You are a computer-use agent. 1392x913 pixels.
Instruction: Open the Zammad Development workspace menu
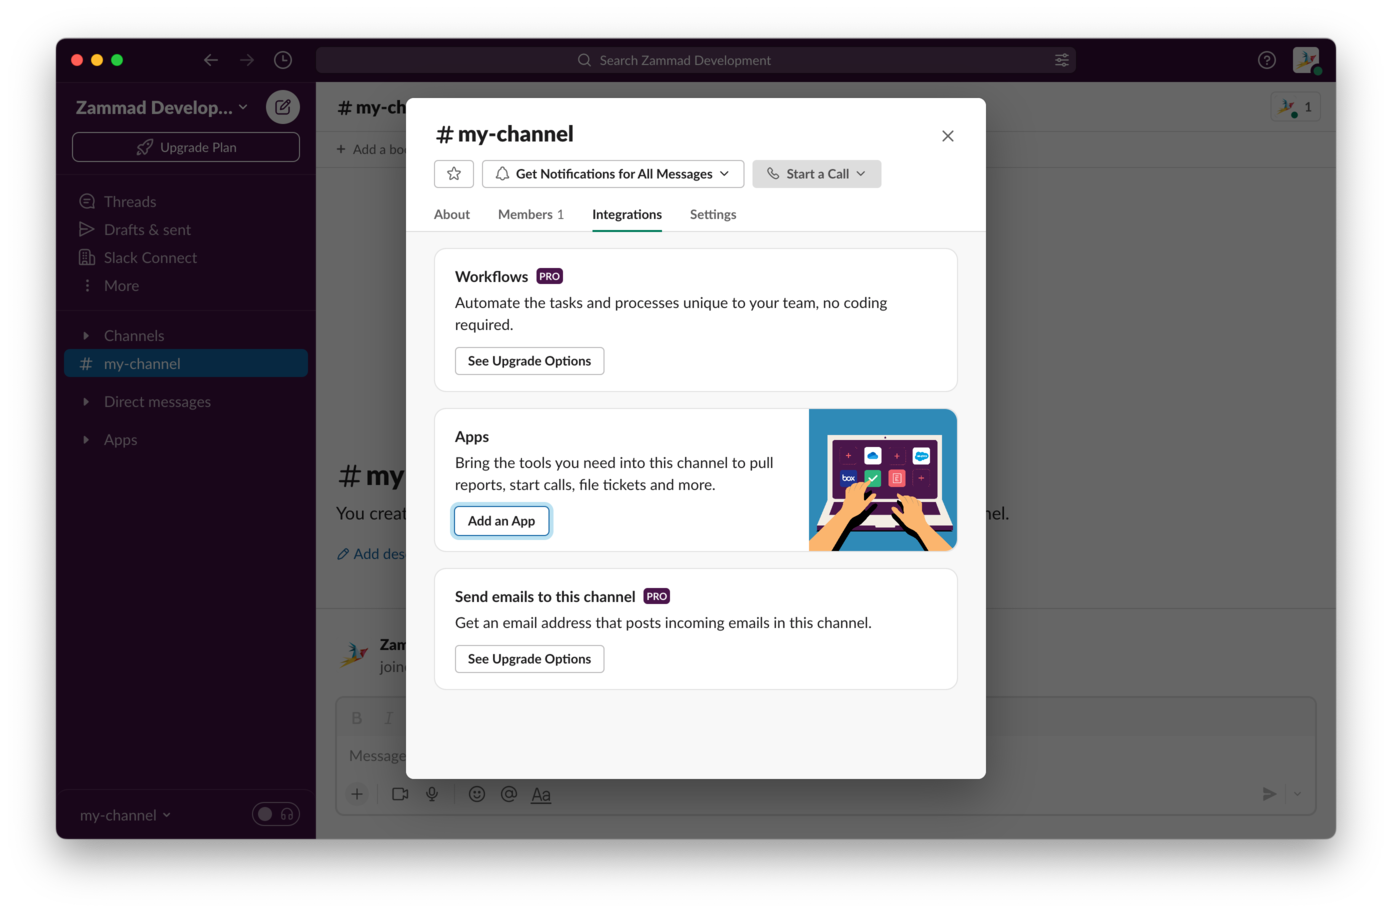[162, 107]
